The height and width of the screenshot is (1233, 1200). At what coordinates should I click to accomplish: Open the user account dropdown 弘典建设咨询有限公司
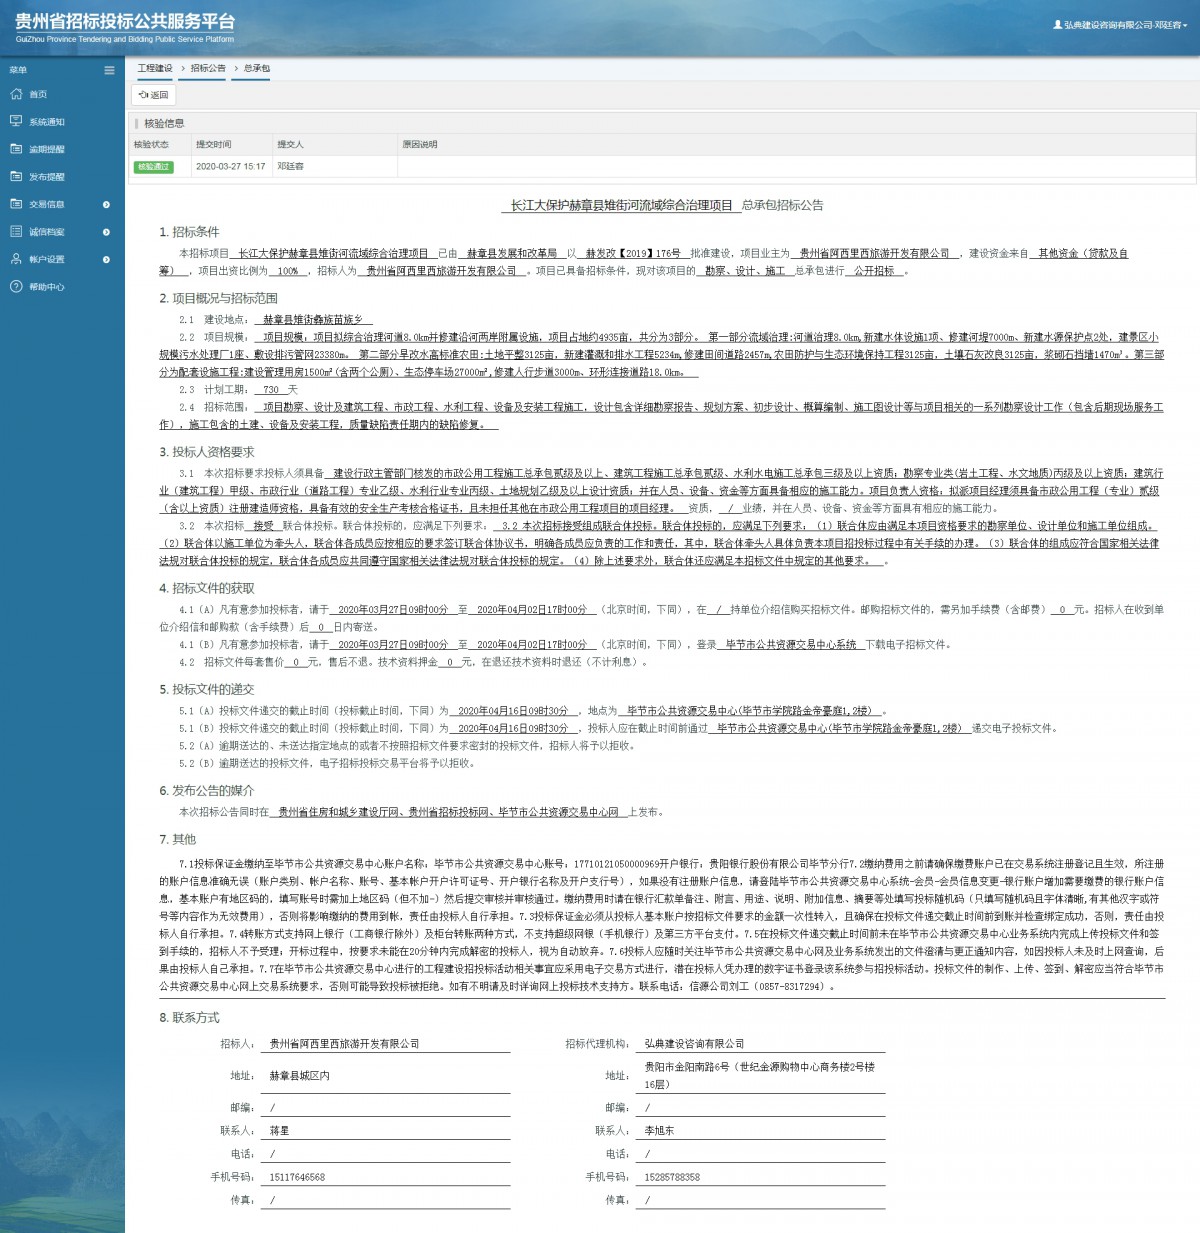point(1120,25)
